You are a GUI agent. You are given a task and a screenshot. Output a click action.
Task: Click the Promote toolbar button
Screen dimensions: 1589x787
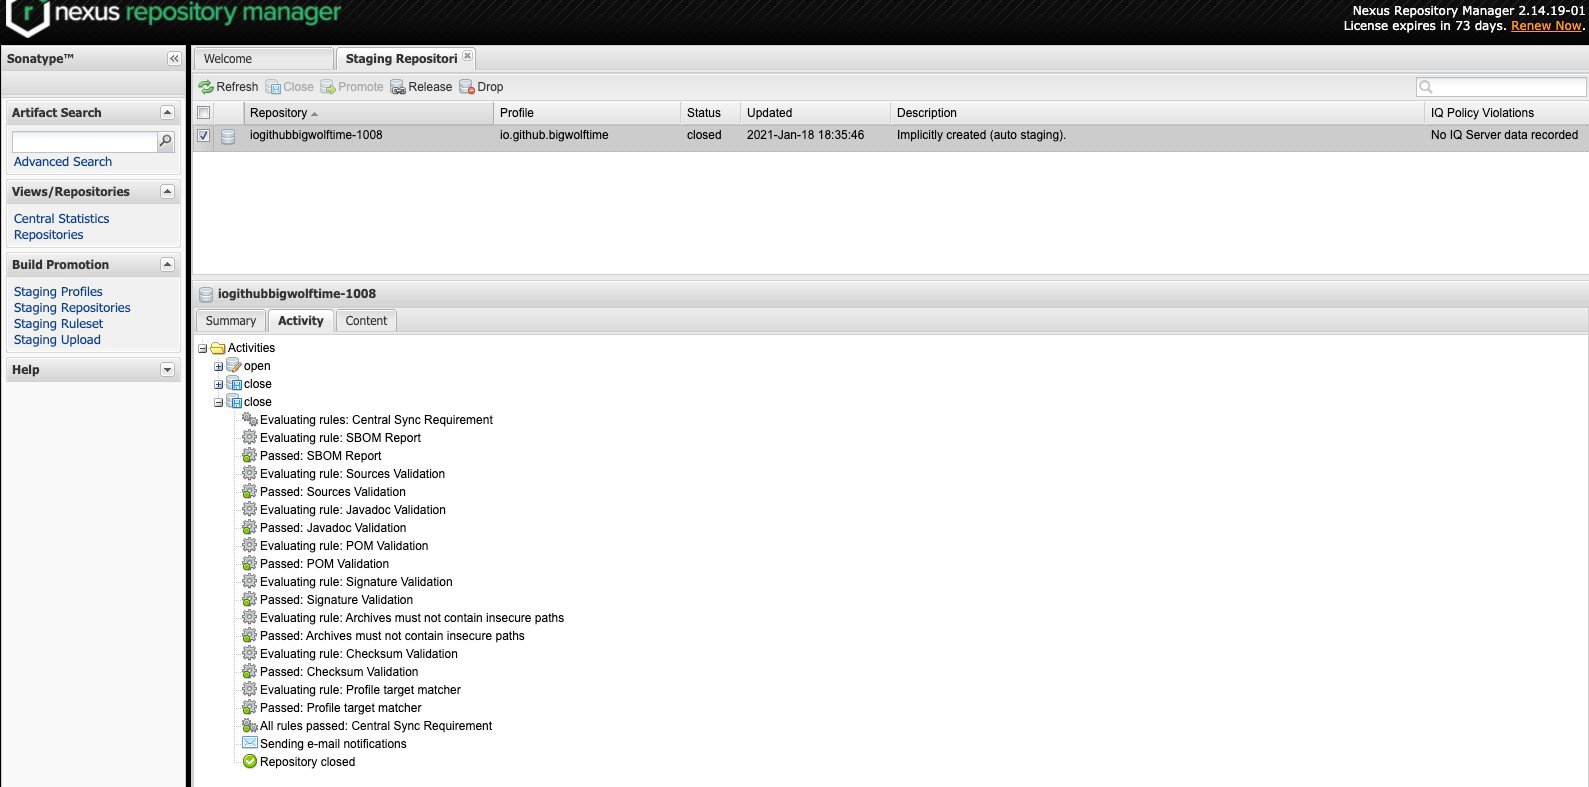(351, 87)
